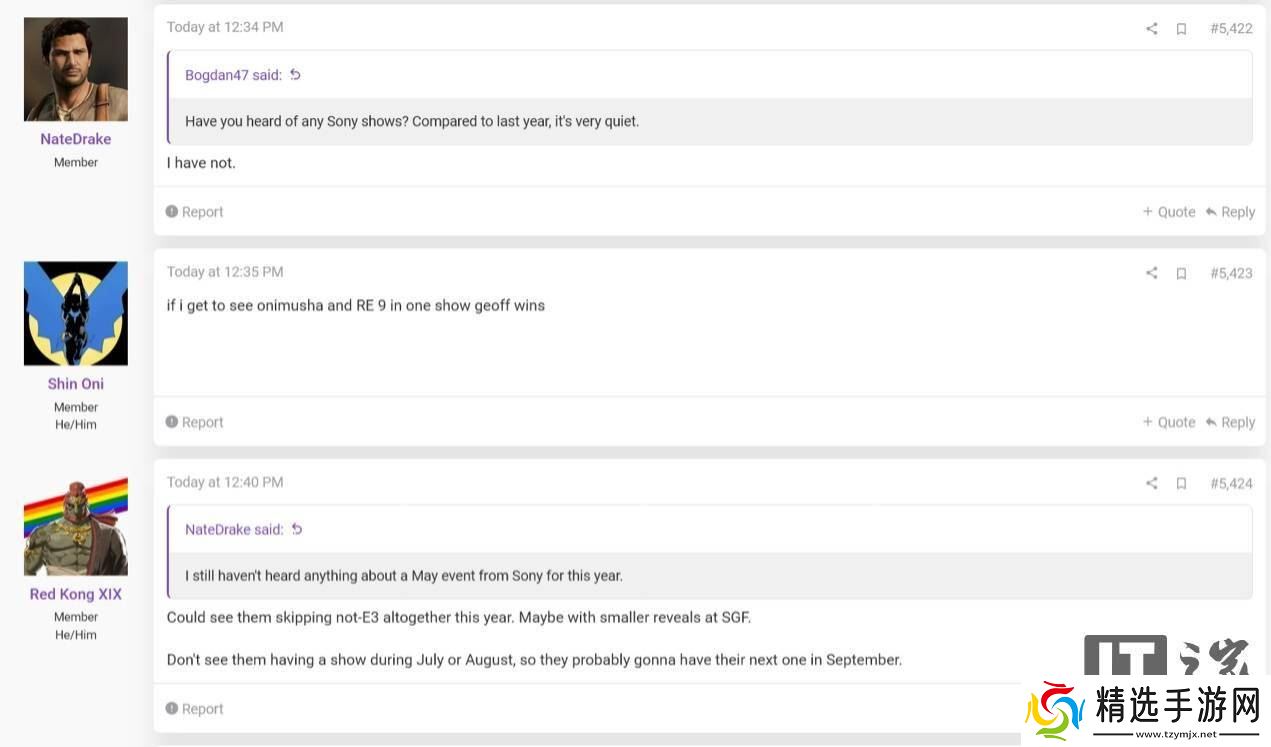Open Shin Oni username profile link
The height and width of the screenshot is (747, 1271).
pos(76,384)
